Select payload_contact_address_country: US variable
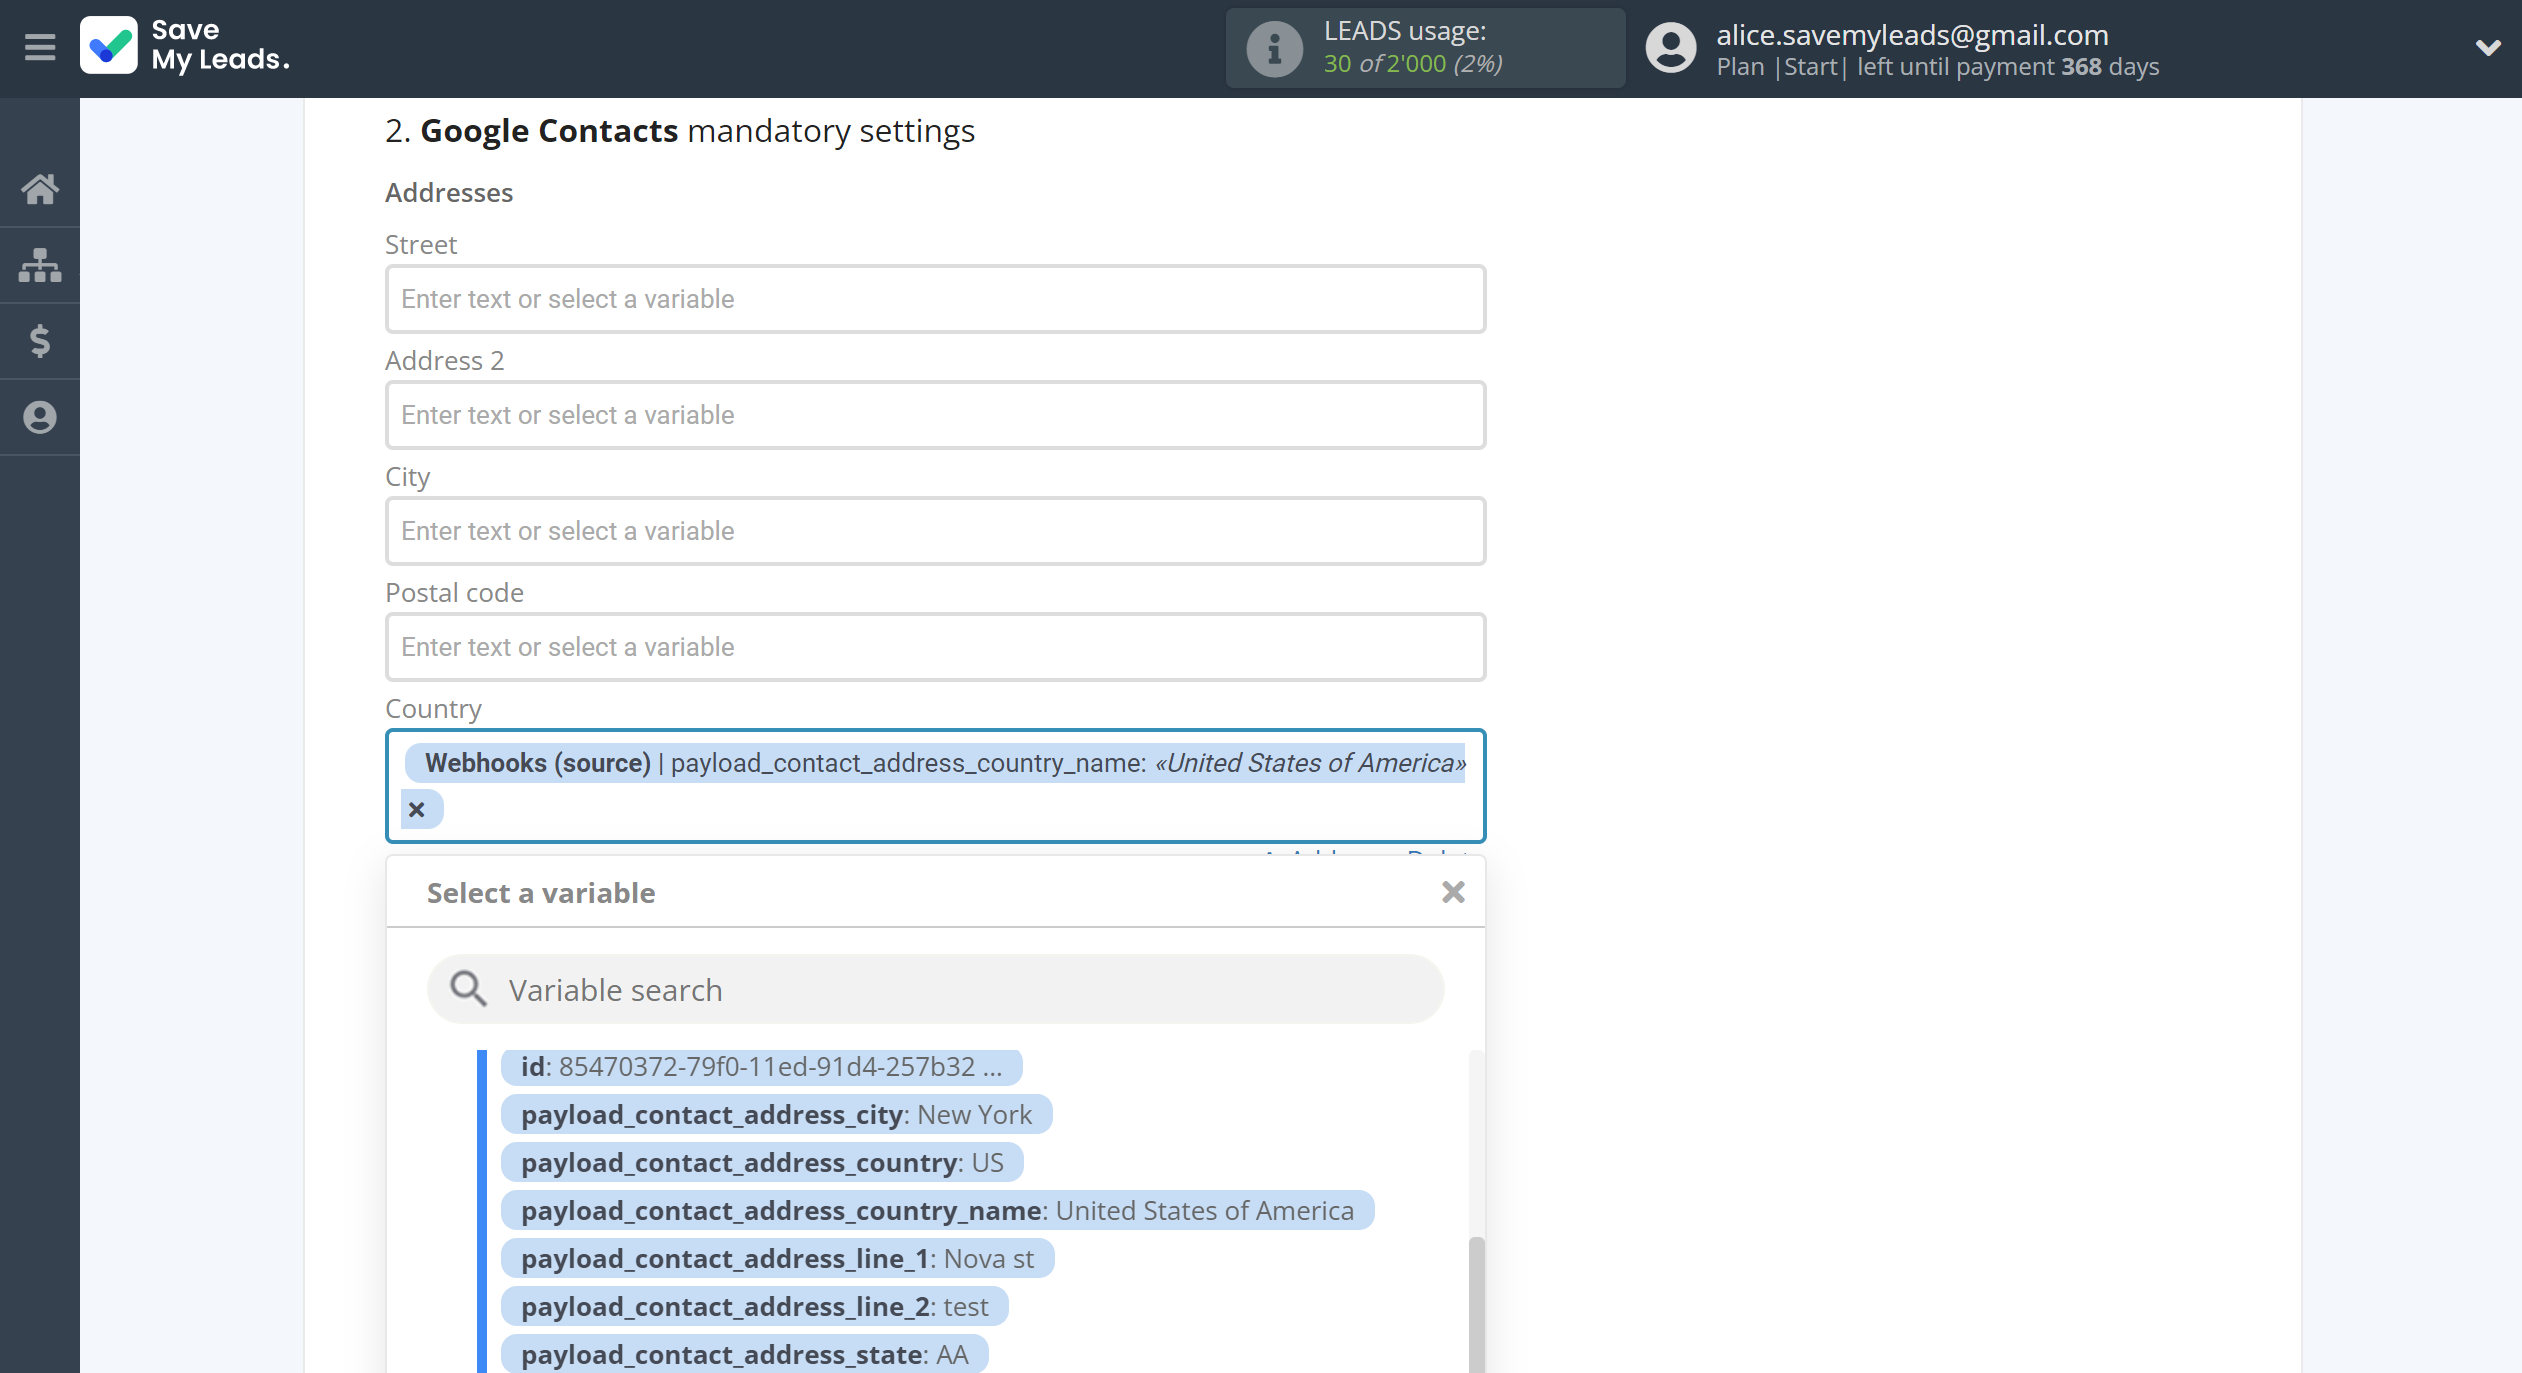This screenshot has height=1373, width=2522. tap(762, 1163)
